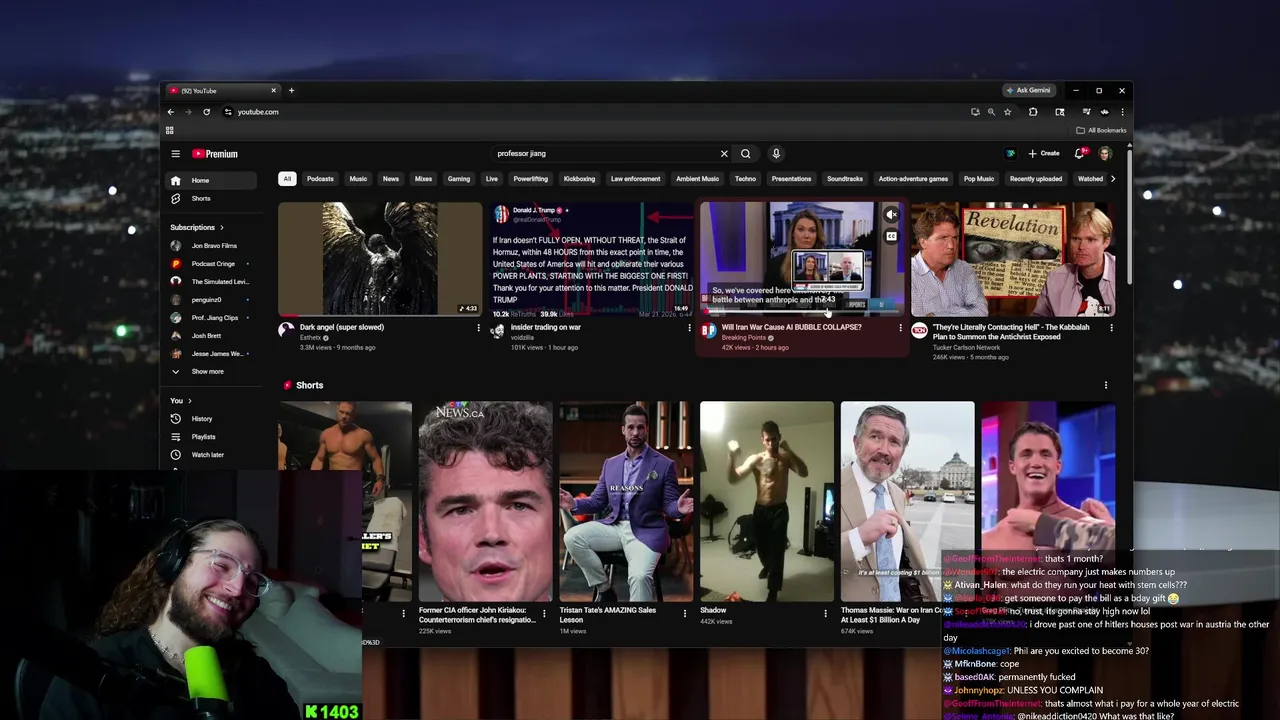Show more filter chips with right arrow
This screenshot has height=720, width=1280.
click(1113, 179)
